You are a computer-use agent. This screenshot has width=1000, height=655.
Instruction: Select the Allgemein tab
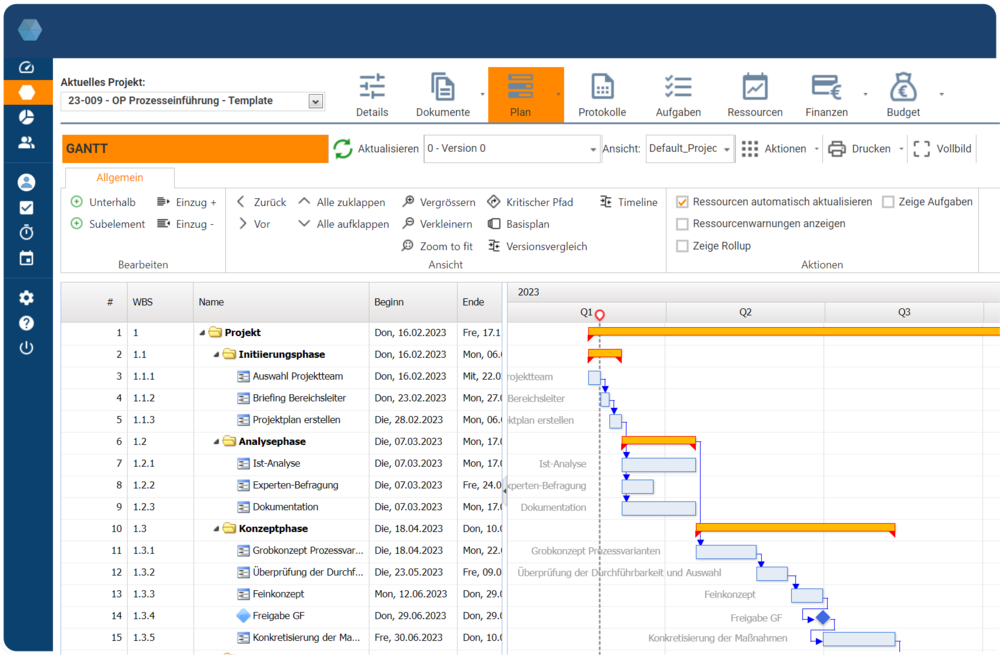point(119,178)
